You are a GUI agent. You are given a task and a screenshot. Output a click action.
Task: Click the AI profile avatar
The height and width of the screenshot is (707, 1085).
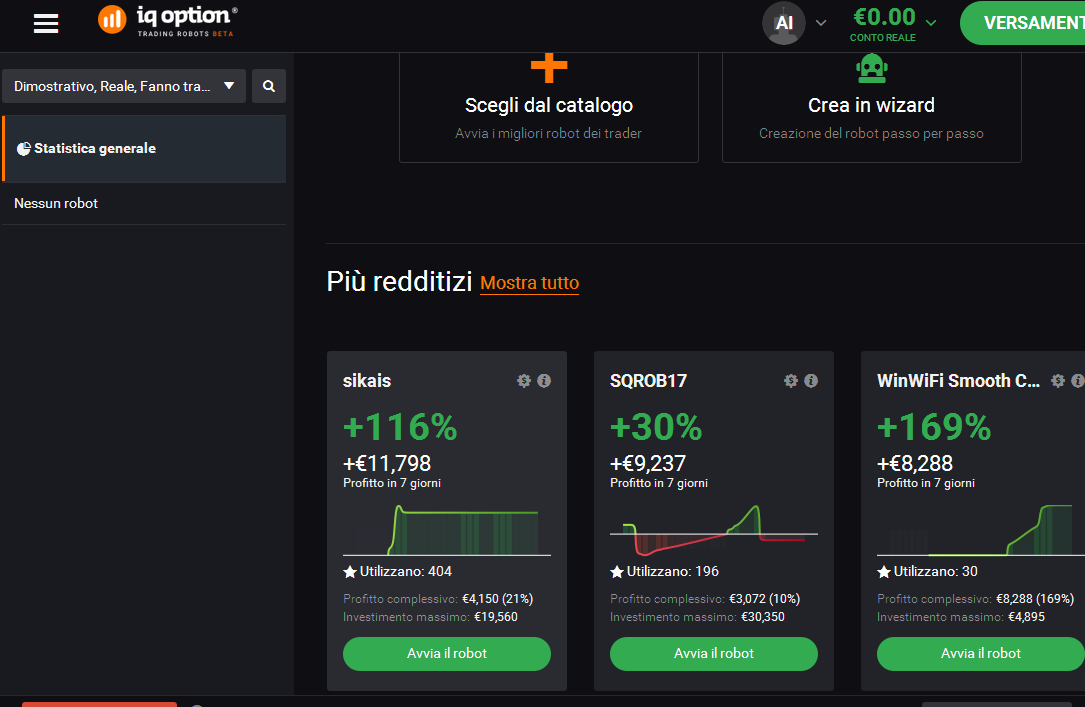click(x=783, y=23)
